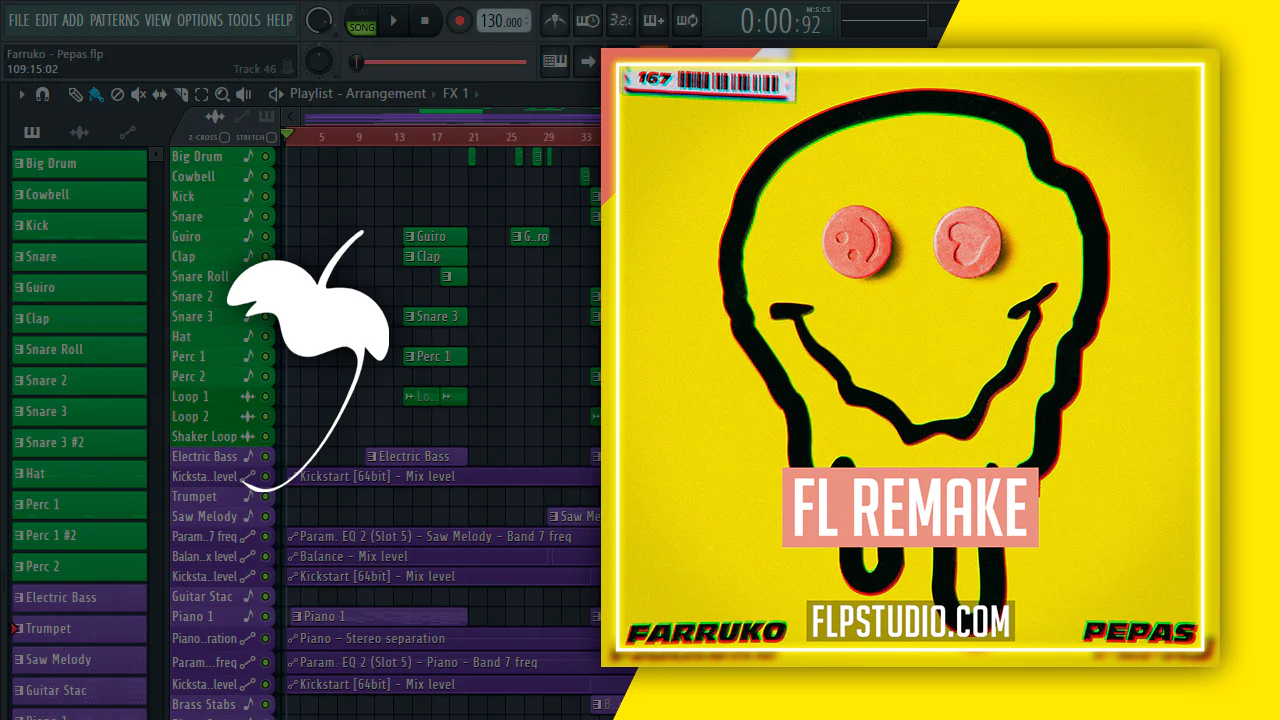Image resolution: width=1280 pixels, height=720 pixels.
Task: Open the OPTIONS menu
Action: click(200, 20)
